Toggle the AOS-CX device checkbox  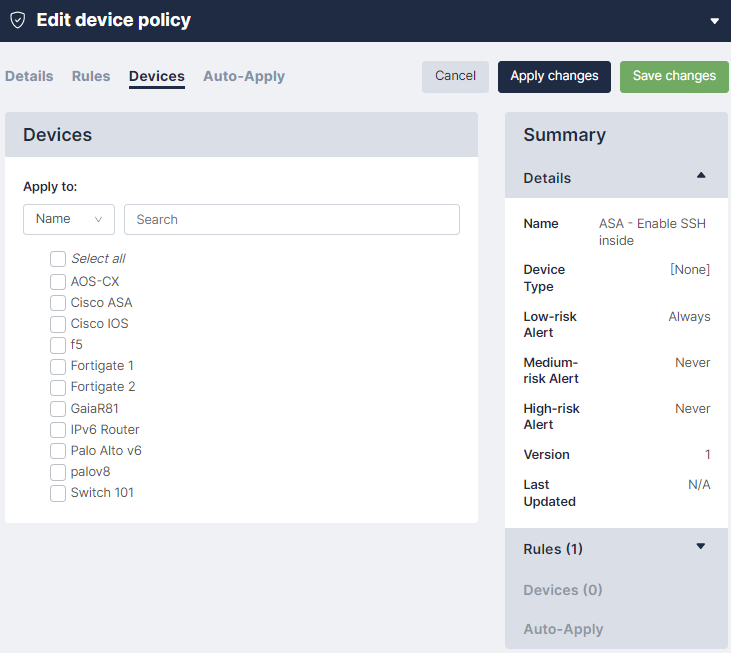click(58, 282)
